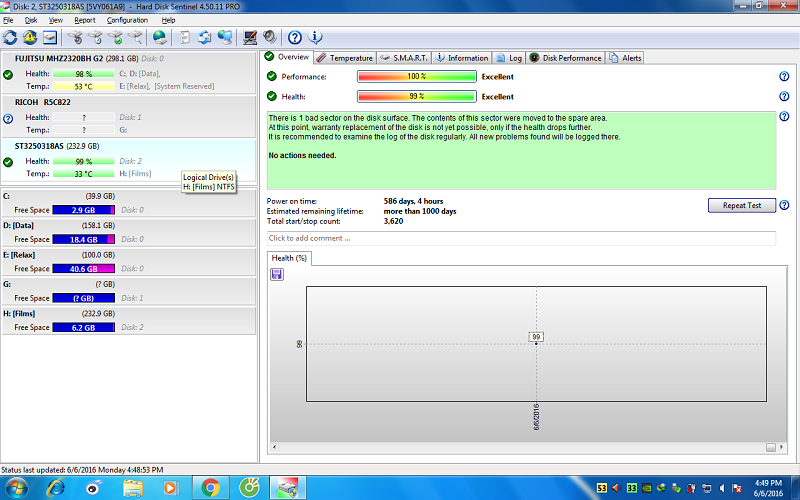Open the S.M.A.R.T. tab
This screenshot has width=800, height=500.
tap(404, 58)
